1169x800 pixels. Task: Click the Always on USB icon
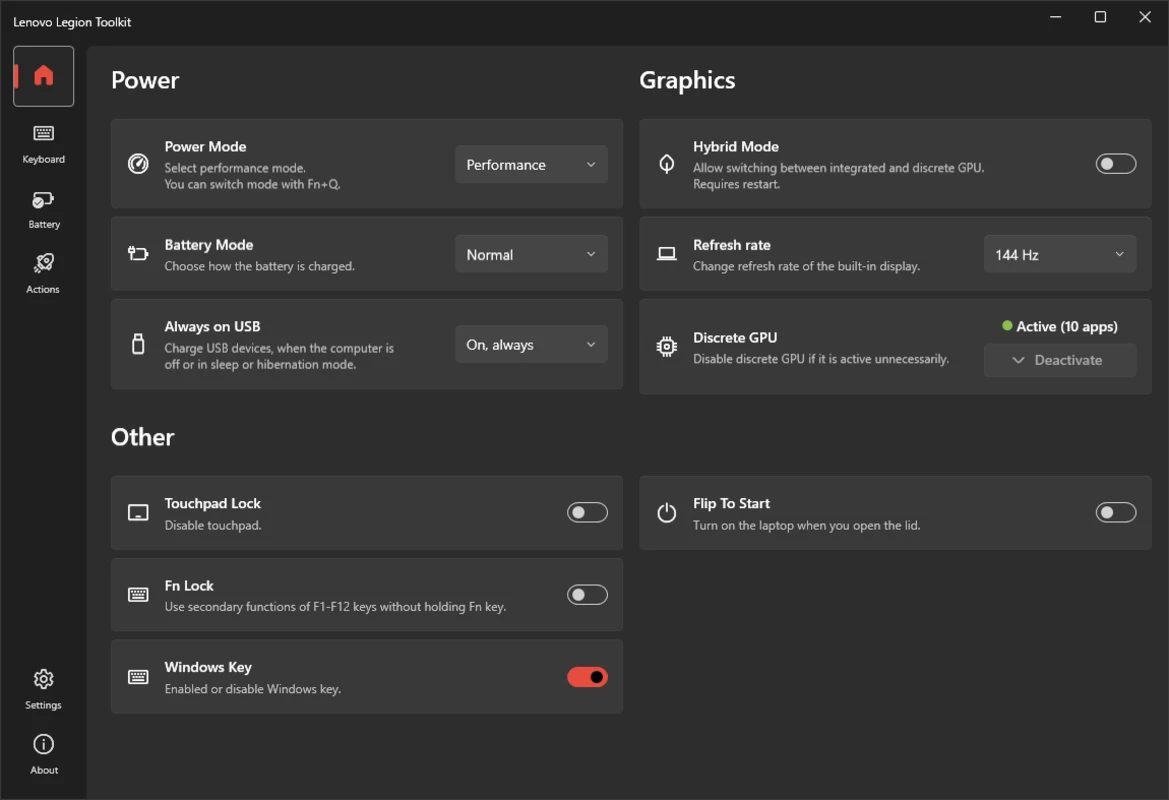pyautogui.click(x=138, y=344)
